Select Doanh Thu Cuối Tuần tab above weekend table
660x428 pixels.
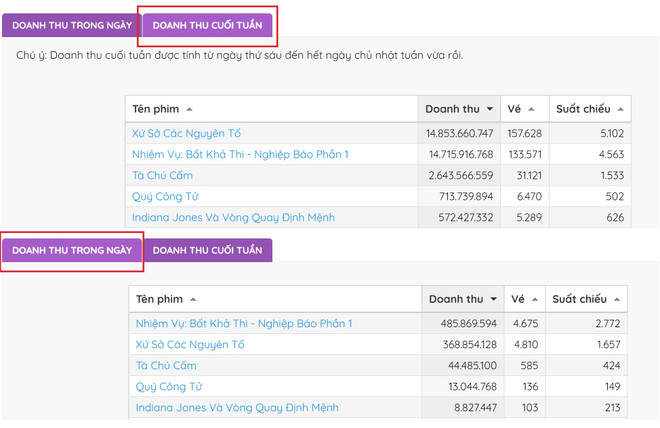207,25
